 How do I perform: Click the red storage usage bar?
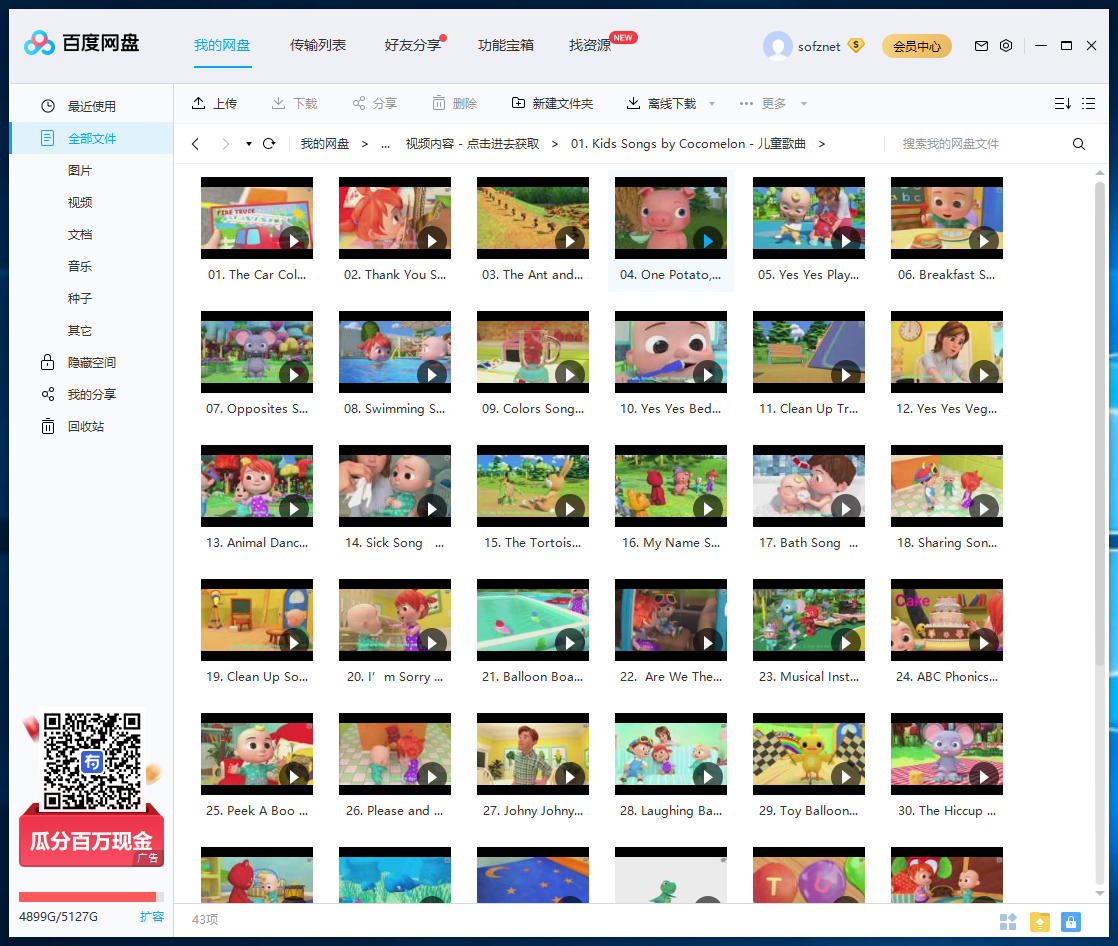tap(88, 897)
